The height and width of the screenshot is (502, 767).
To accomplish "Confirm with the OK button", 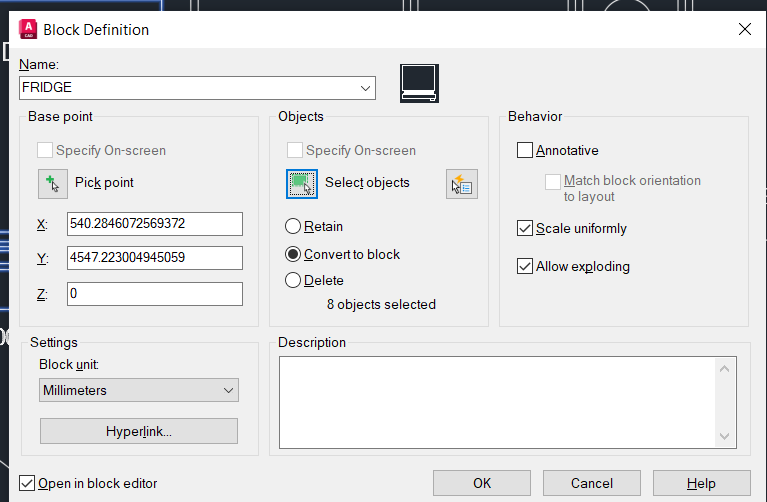I will coord(482,483).
